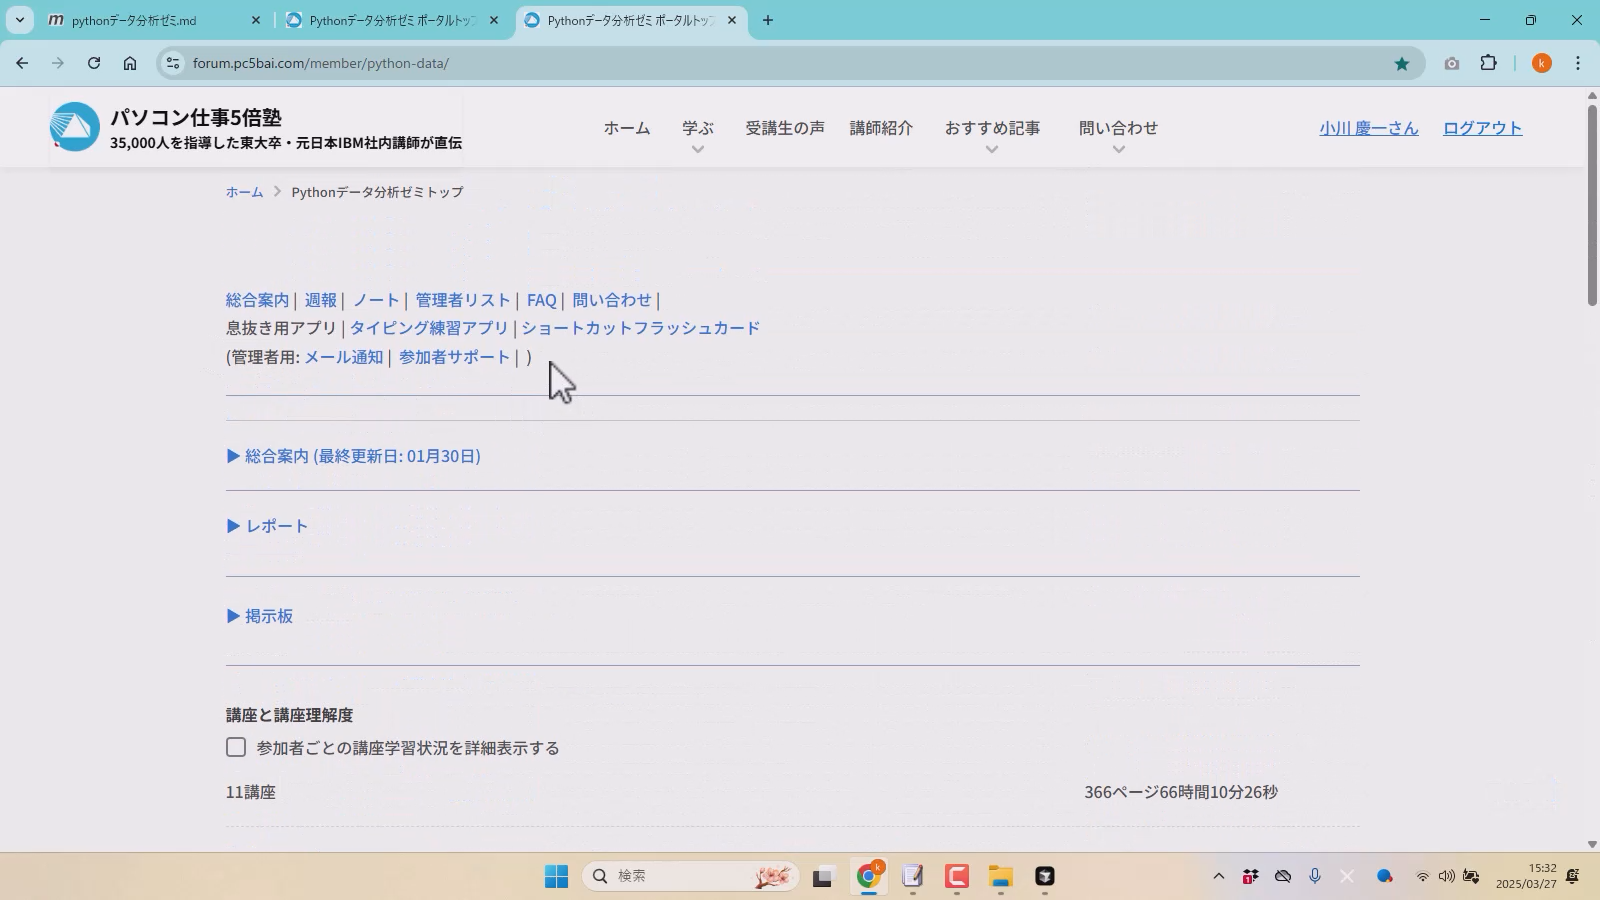Screen dimensions: 1600x900
Task: Go to browser home page icon
Action: click(x=130, y=63)
